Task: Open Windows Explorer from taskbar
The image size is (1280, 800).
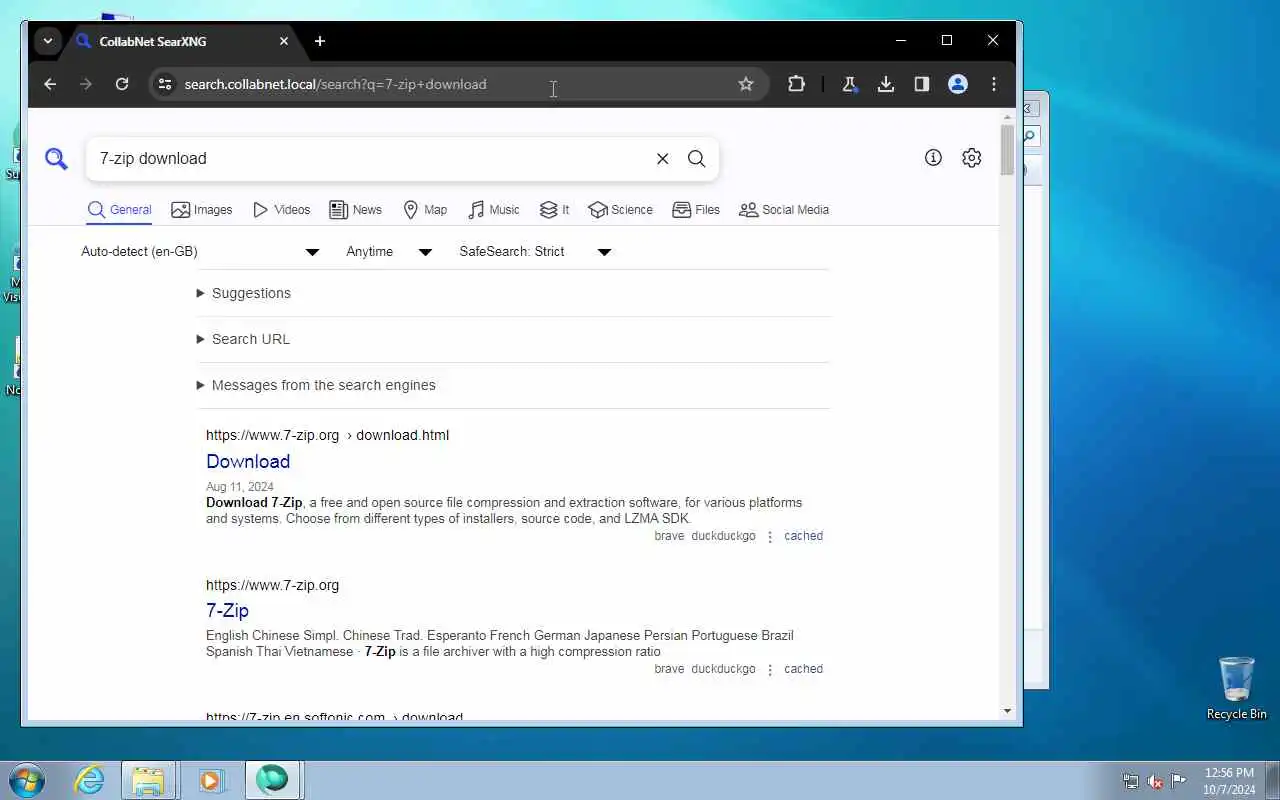Action: tap(148, 780)
